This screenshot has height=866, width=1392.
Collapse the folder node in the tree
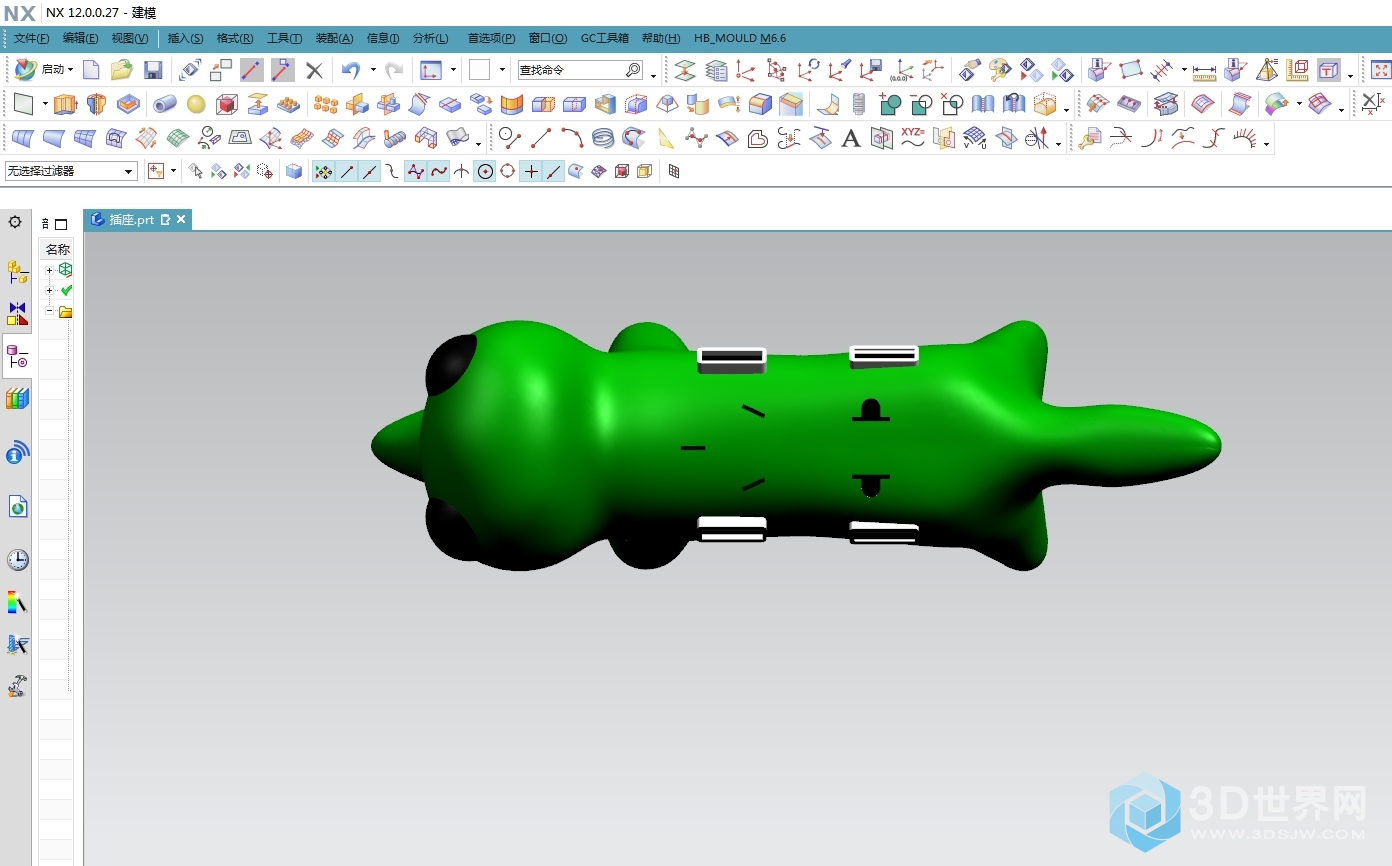click(49, 312)
